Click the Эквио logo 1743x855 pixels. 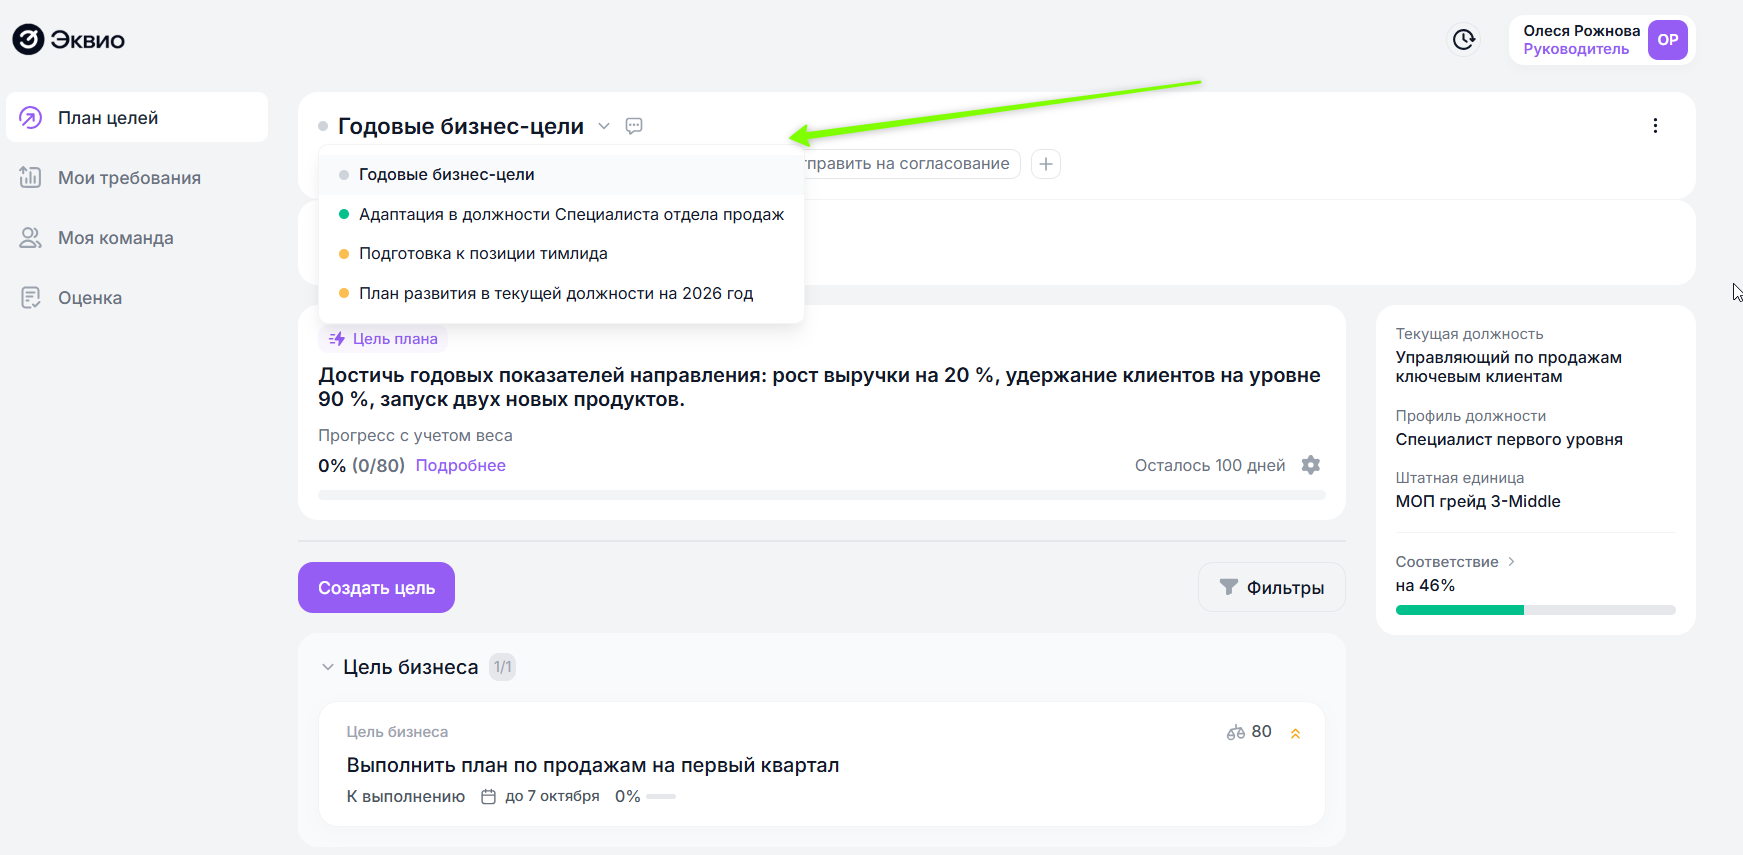click(69, 40)
